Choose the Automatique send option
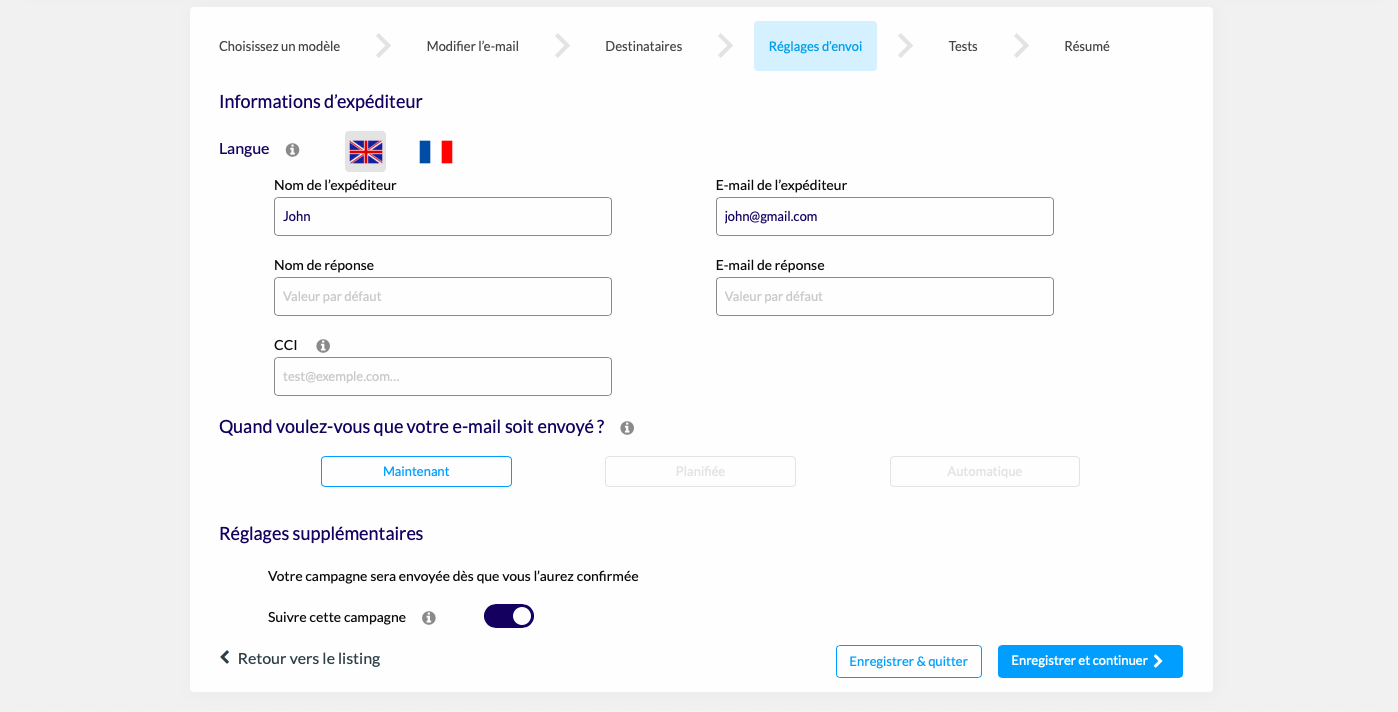The image size is (1398, 712). click(x=985, y=471)
